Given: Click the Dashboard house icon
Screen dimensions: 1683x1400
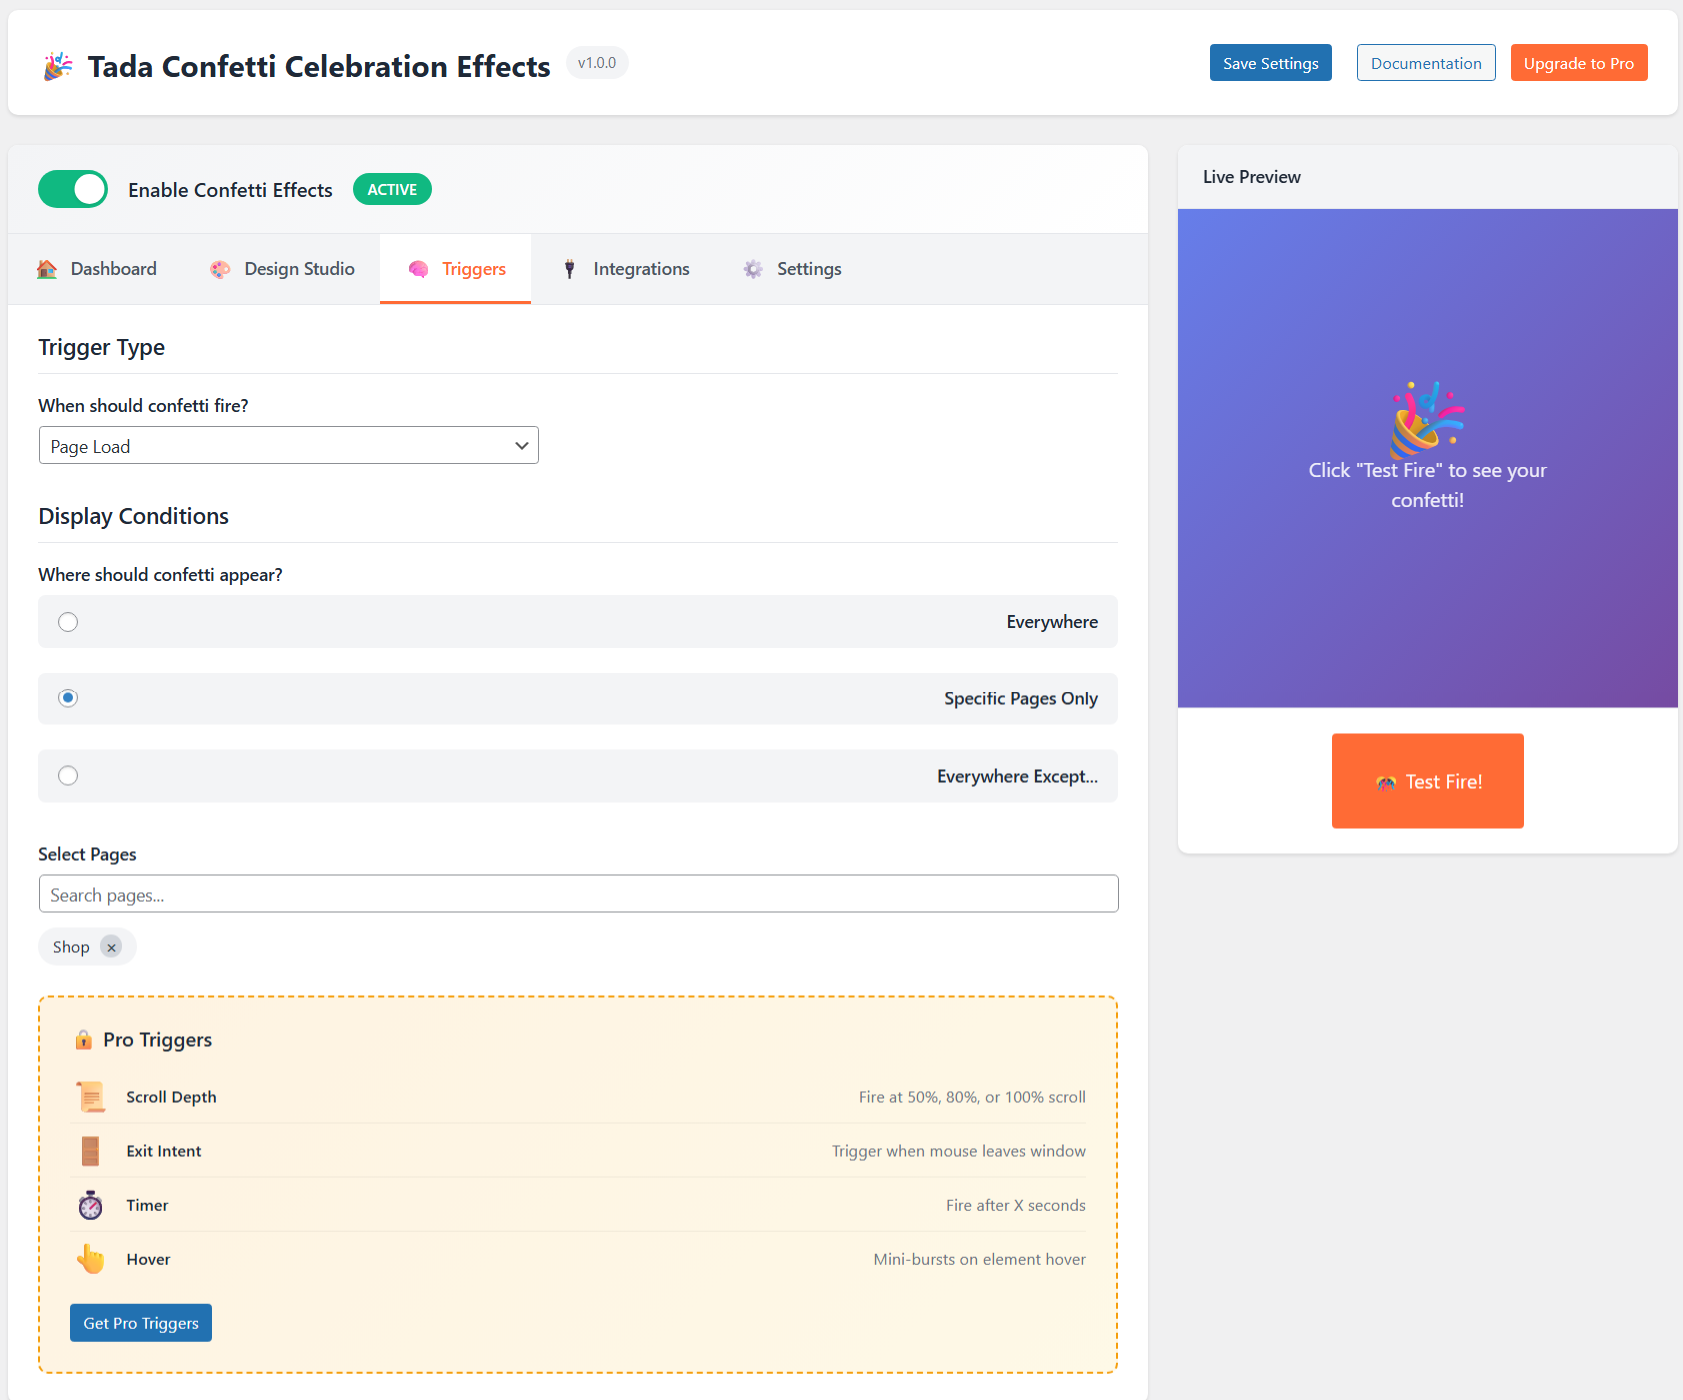Looking at the screenshot, I should point(47,269).
